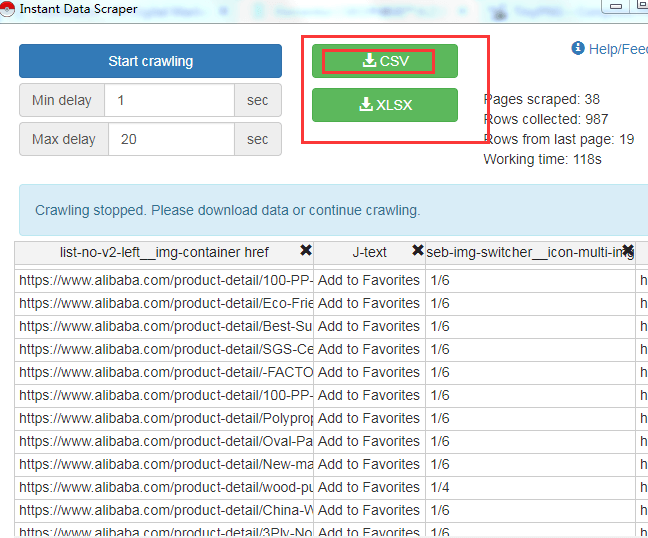This screenshot has width=648, height=538.
Task: Select the Best-Su product URL cell
Action: (x=164, y=327)
